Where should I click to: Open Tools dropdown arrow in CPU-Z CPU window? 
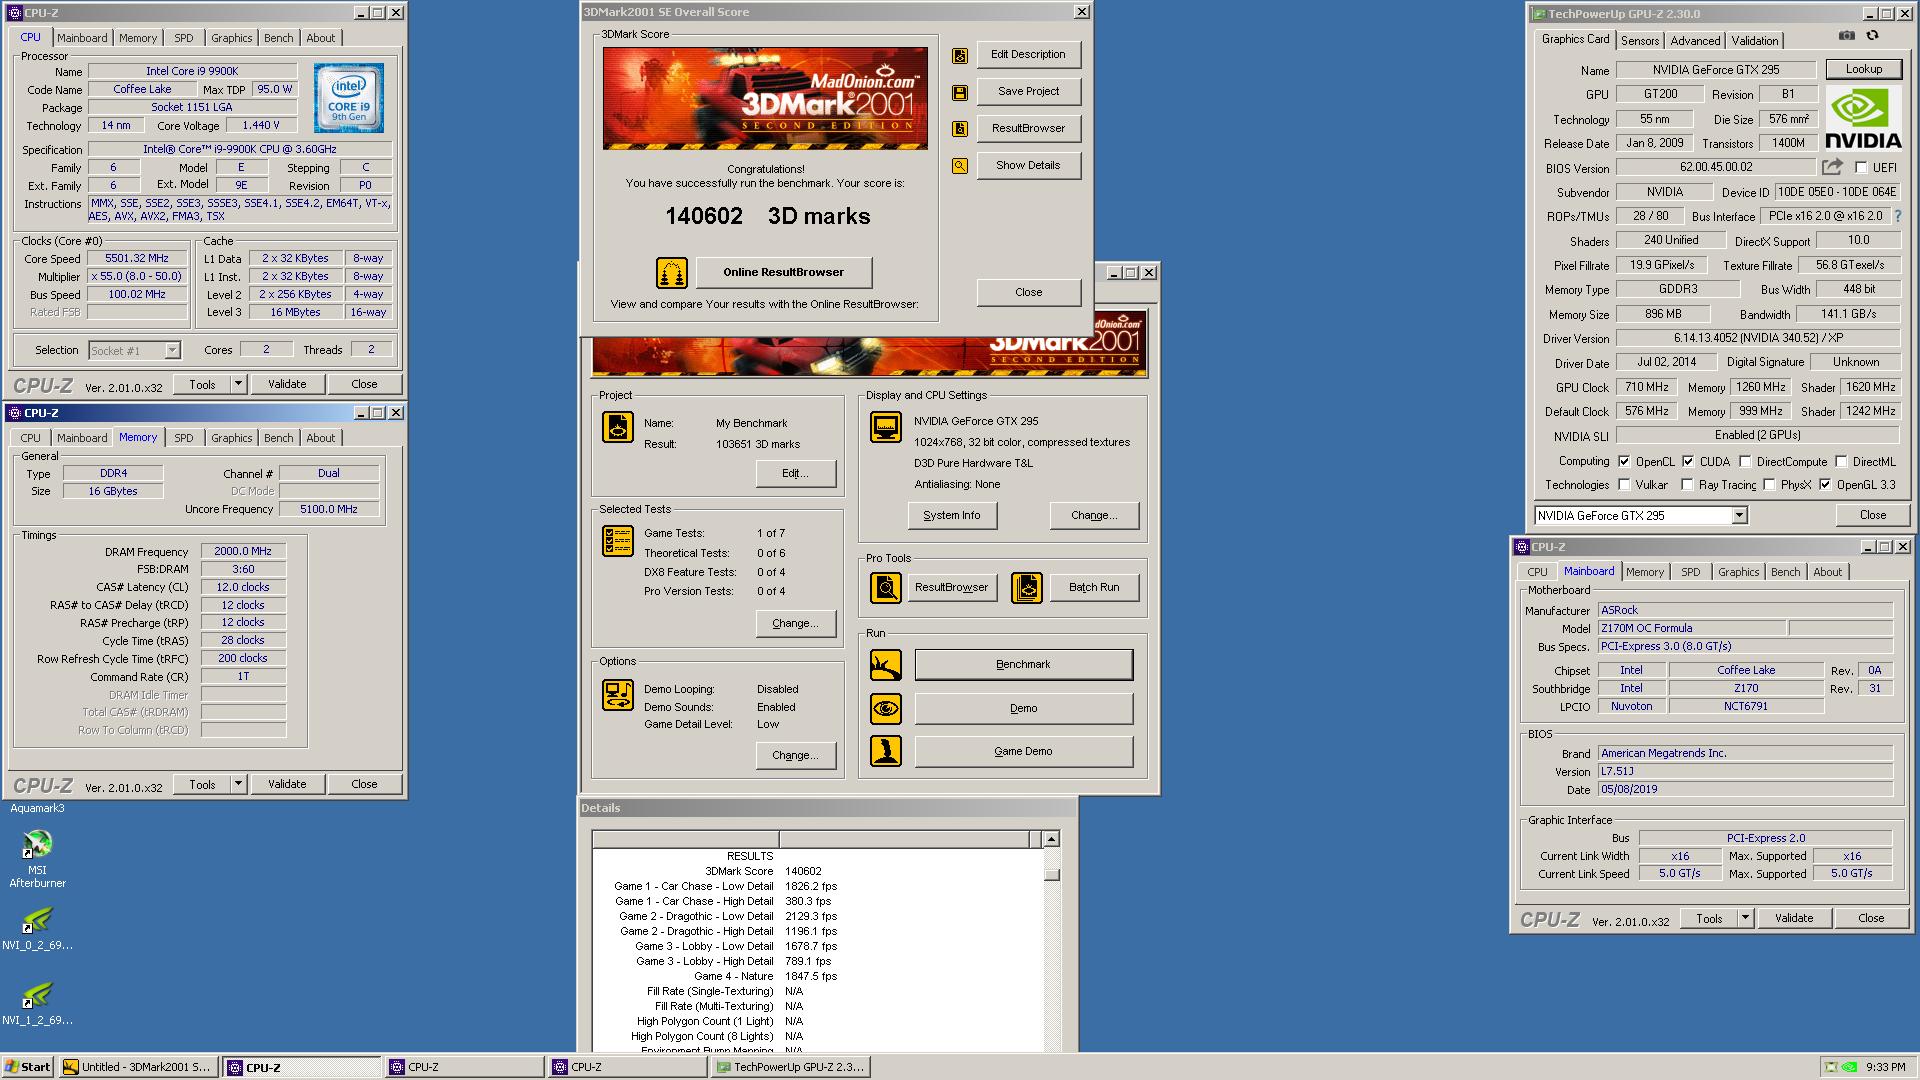(x=238, y=384)
